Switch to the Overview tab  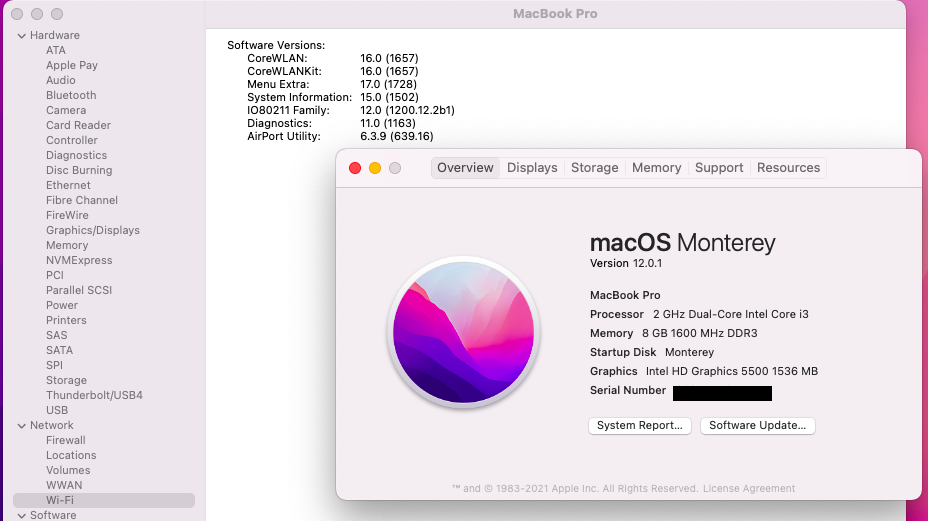tap(465, 168)
